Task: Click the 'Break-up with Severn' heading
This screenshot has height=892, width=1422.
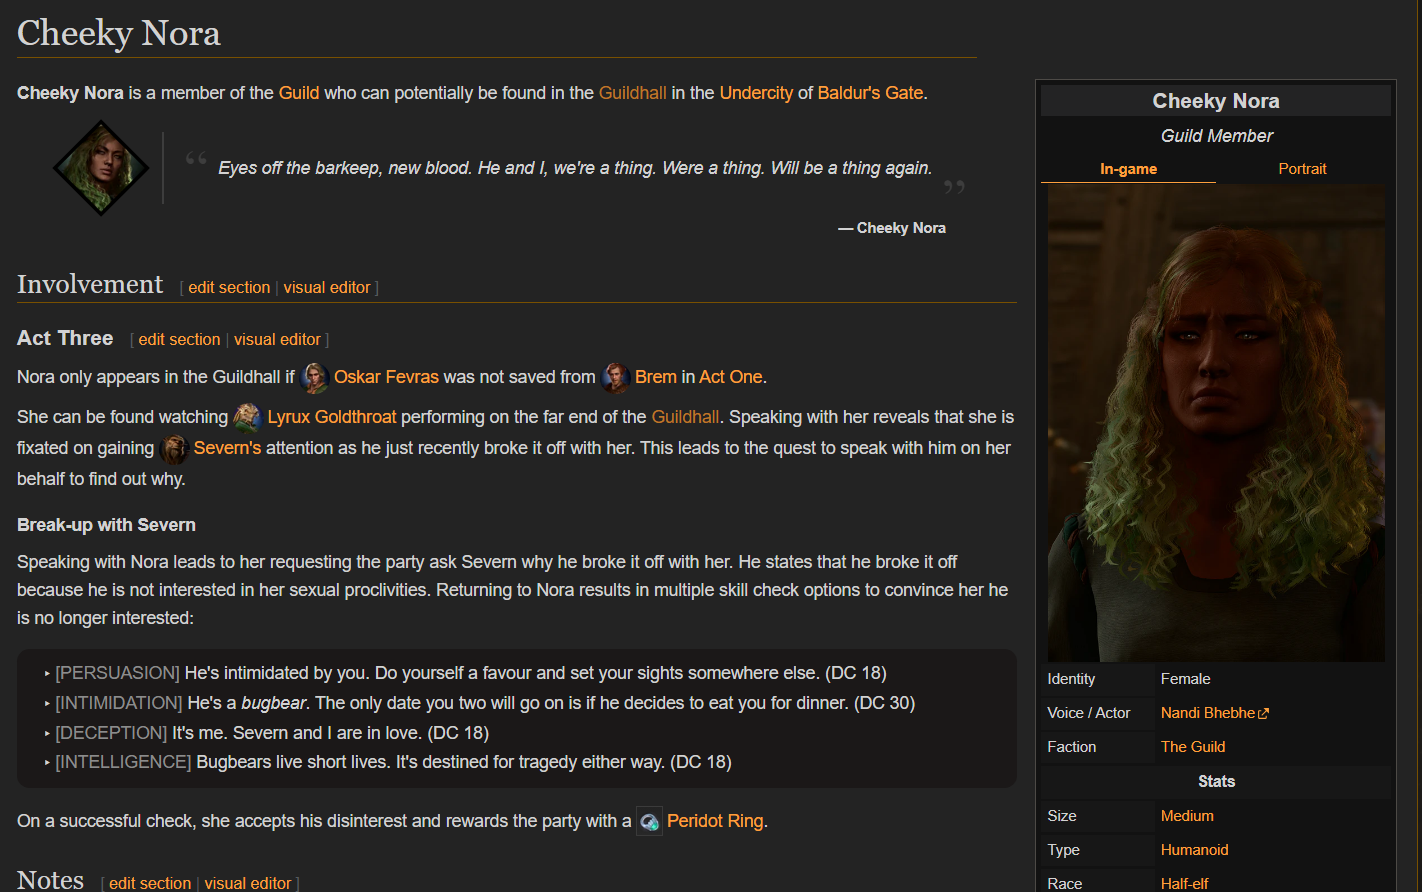Action: 106,525
